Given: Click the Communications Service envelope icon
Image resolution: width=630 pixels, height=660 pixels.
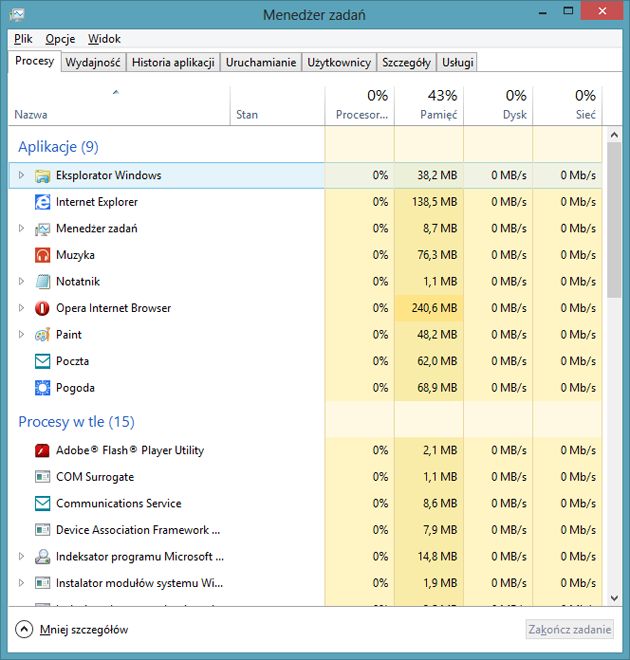Looking at the screenshot, I should click(42, 503).
